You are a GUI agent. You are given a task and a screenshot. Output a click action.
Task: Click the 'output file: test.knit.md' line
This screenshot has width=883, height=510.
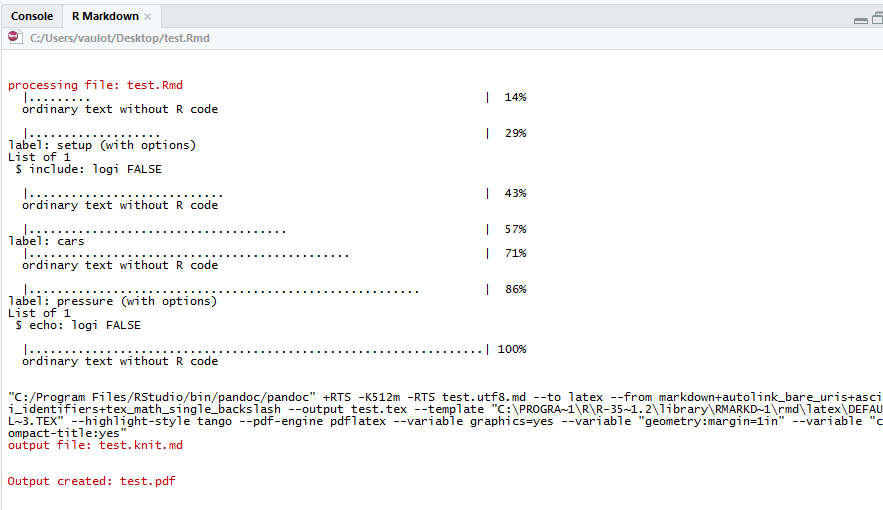[95, 445]
